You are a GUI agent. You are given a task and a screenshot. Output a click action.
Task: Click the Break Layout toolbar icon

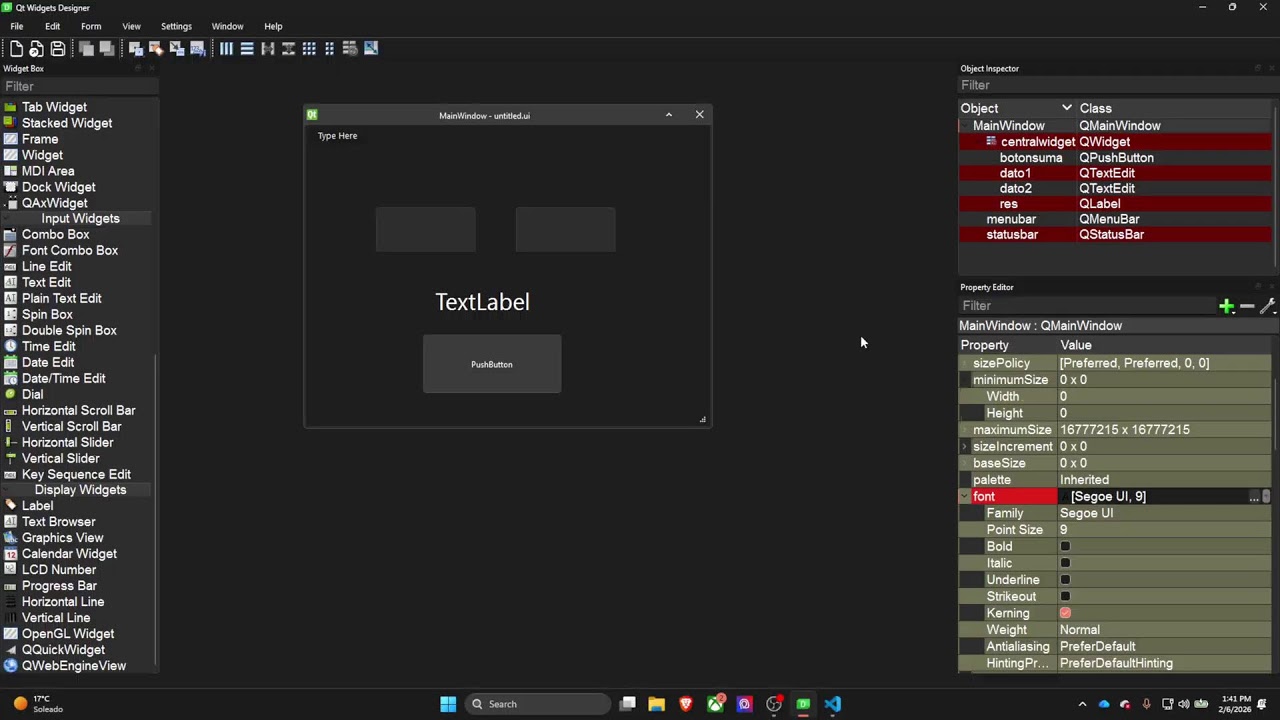click(350, 48)
